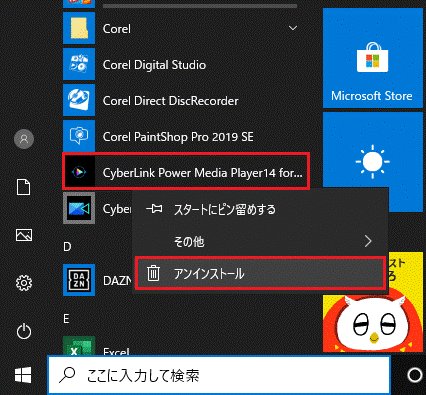
Task: Open the weather sun tile
Action: [x=373, y=162]
